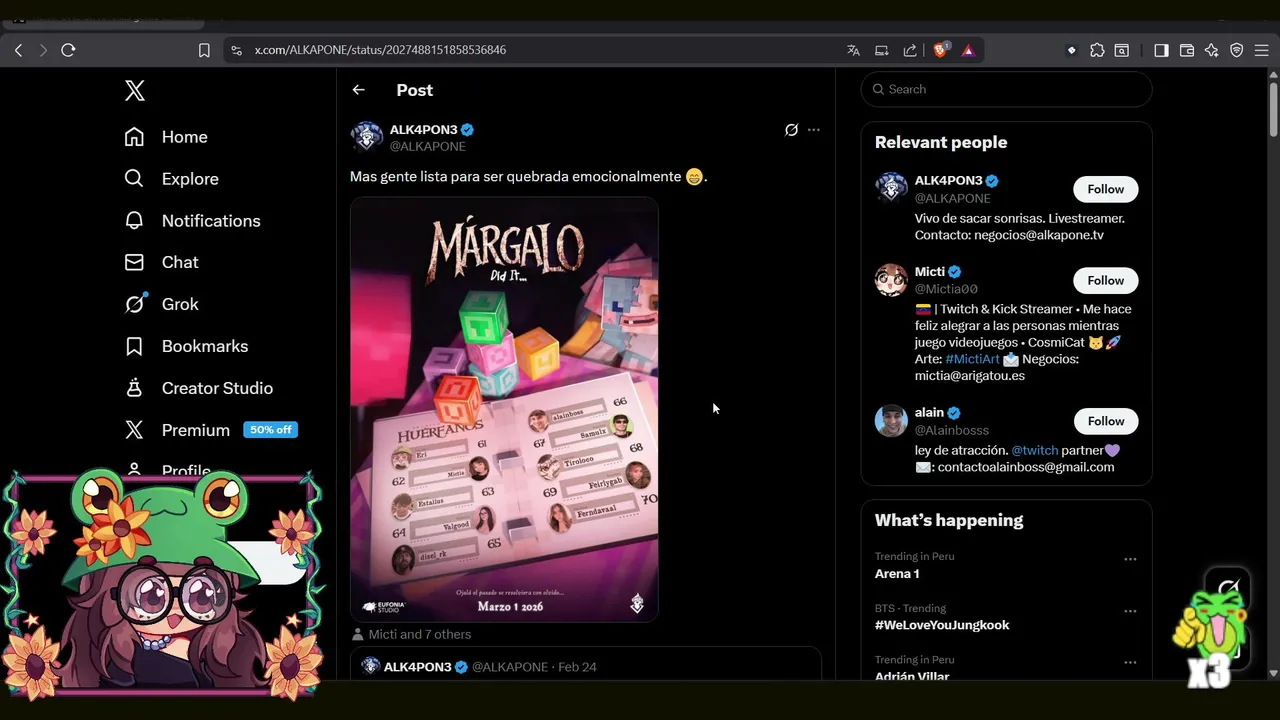
Task: Click the X logo in sidebar
Action: (135, 91)
